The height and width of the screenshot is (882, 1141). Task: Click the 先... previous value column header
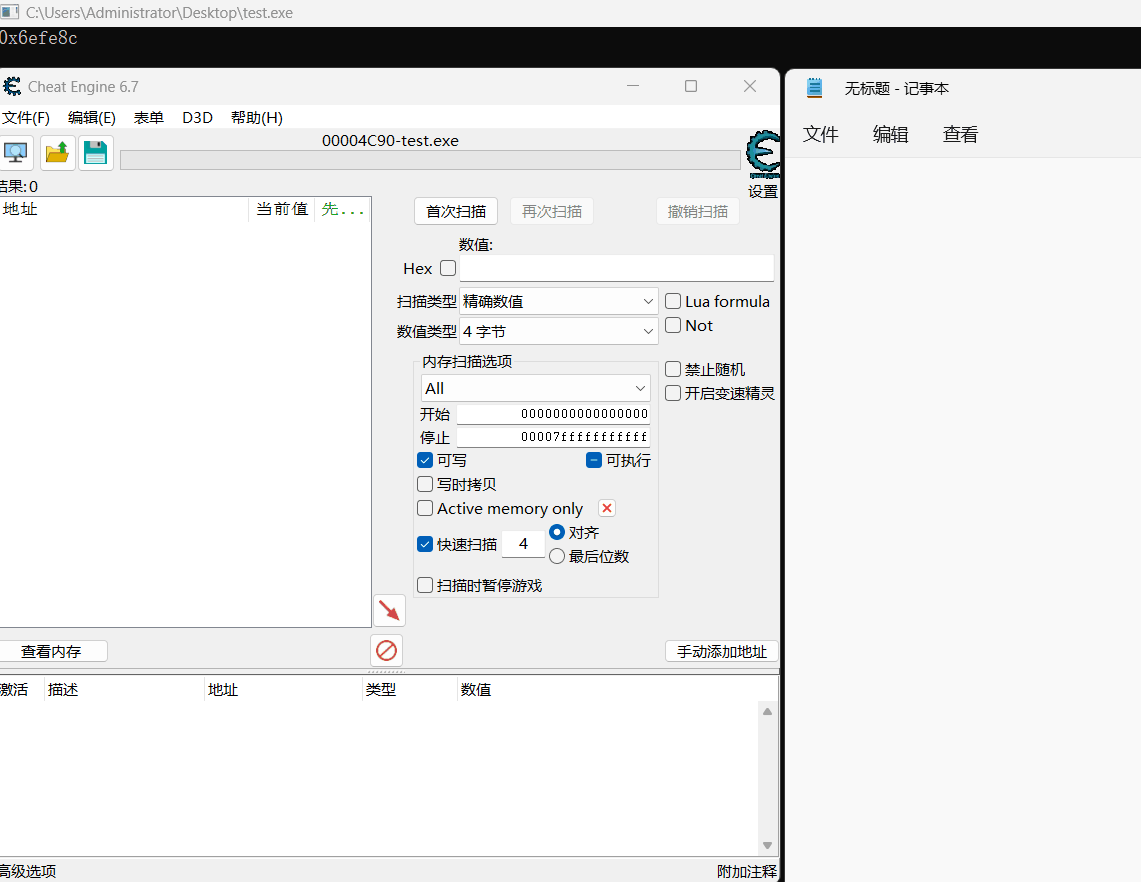[x=343, y=210]
